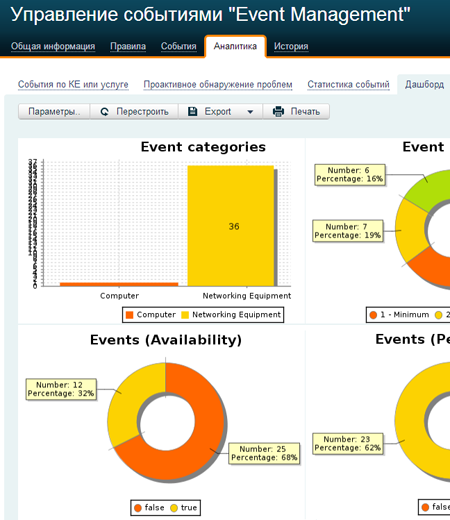The image size is (450, 520).
Task: Click the orange false legend marker in Availability
Action: [x=138, y=508]
